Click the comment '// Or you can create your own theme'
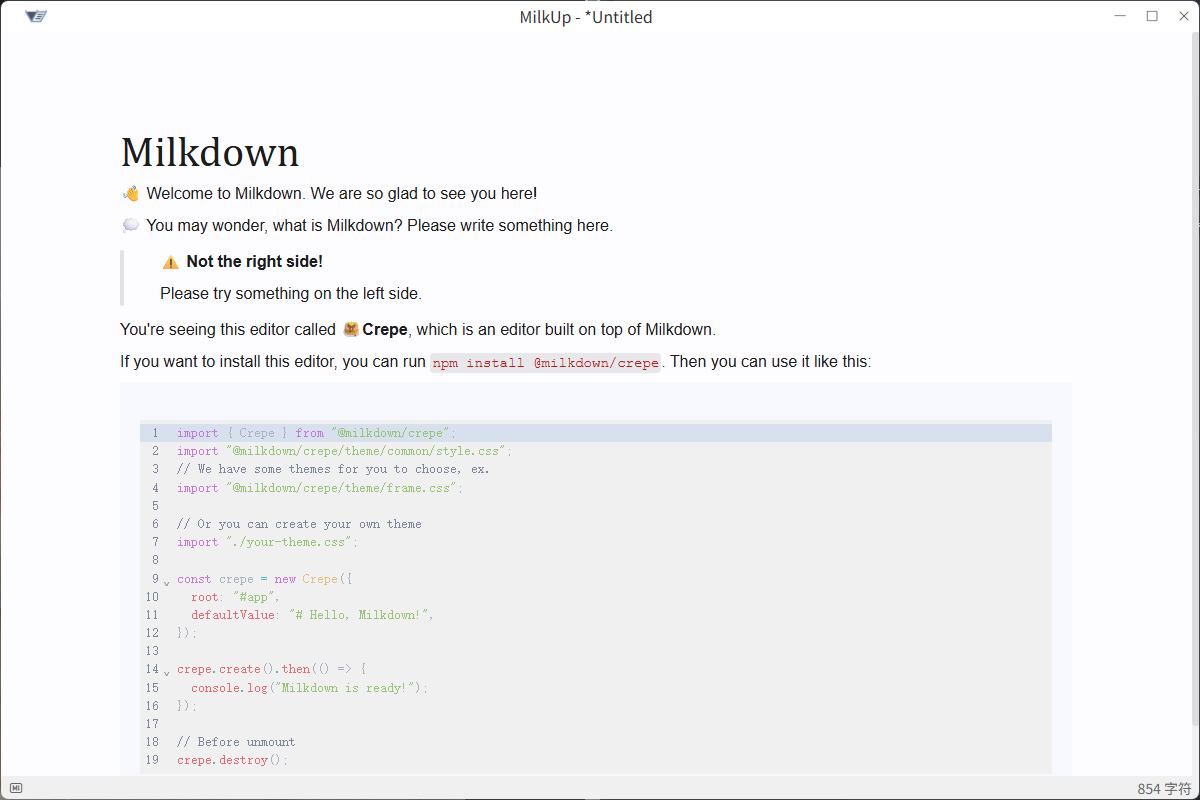The image size is (1200, 800). coord(299,524)
